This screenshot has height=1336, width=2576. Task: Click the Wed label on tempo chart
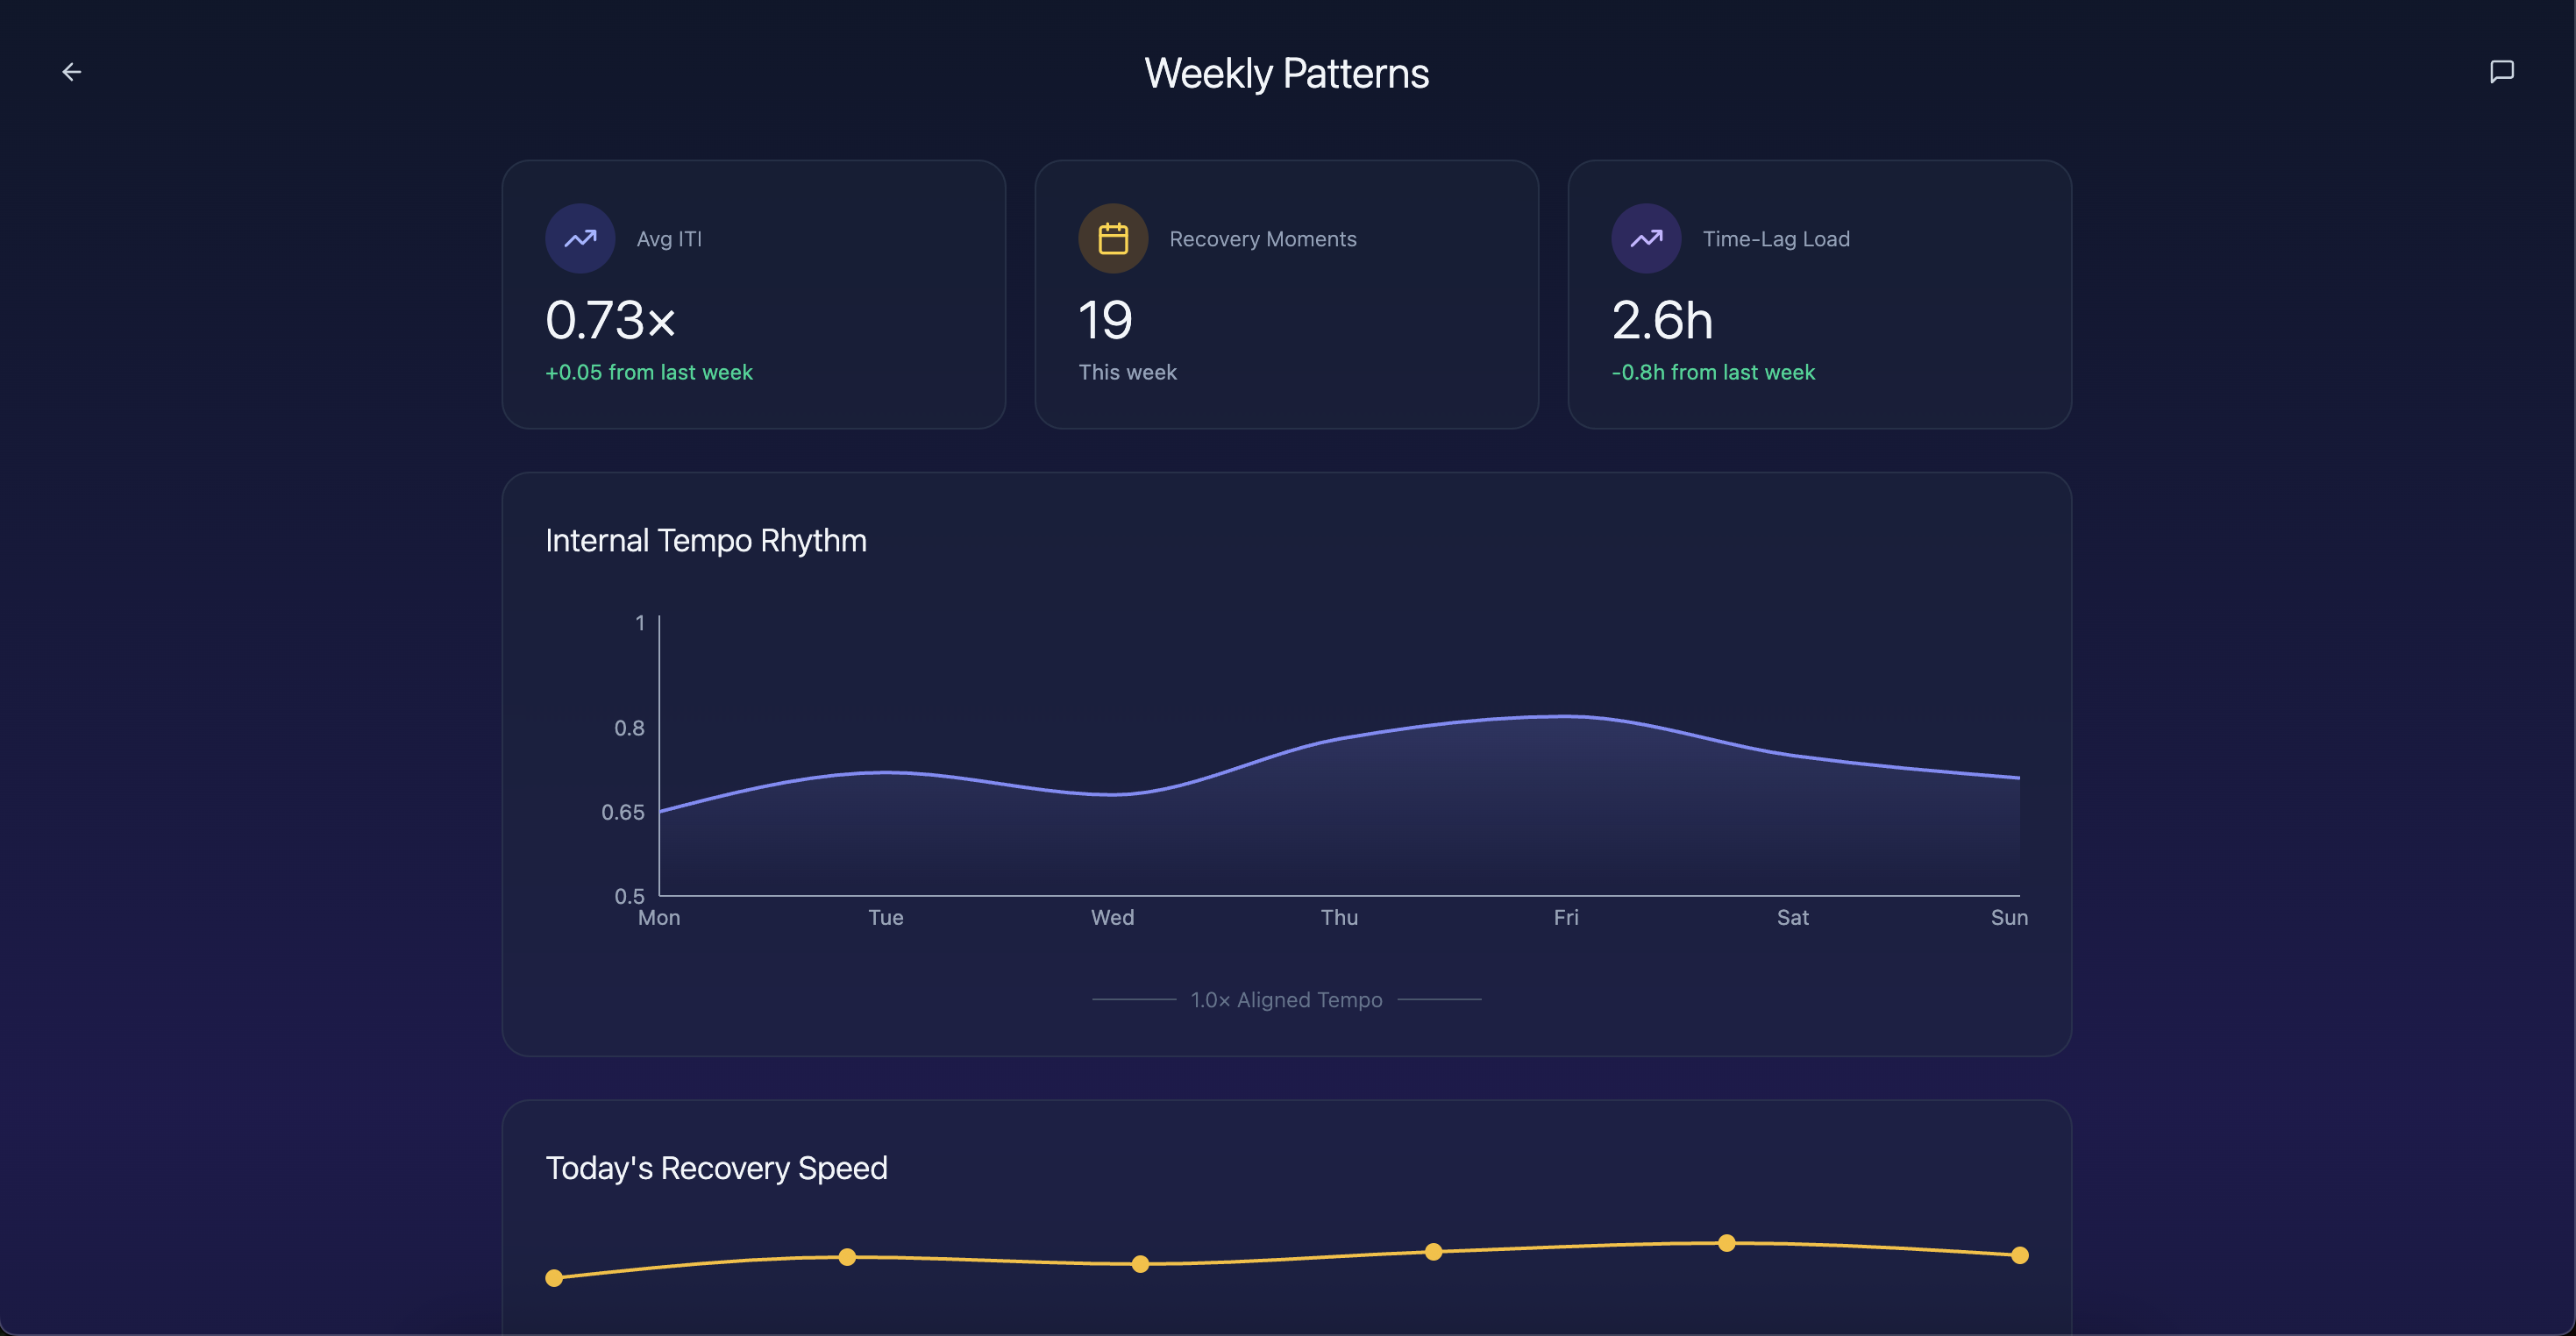tap(1112, 918)
